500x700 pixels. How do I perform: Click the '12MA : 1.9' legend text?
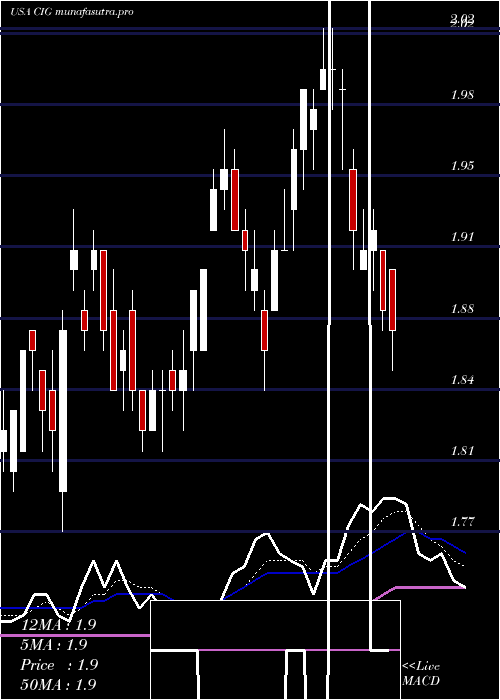(59, 625)
